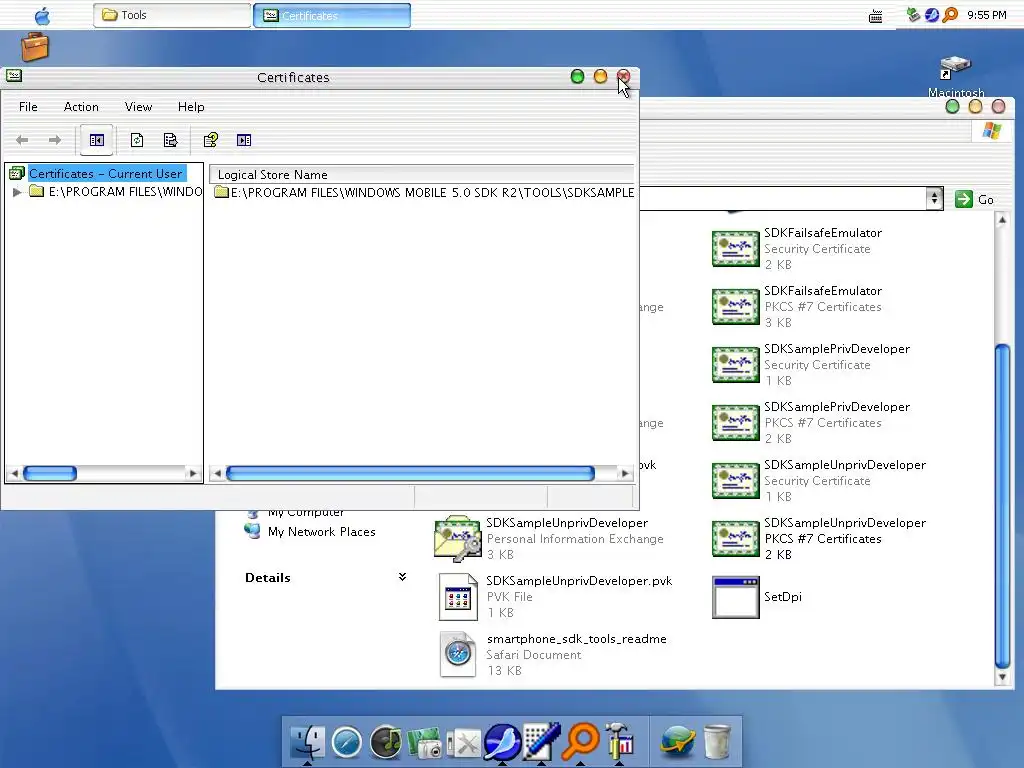Viewport: 1024px width, 768px height.
Task: Click the Show/Hide Action Pane toolbar icon
Action: pyautogui.click(x=244, y=140)
